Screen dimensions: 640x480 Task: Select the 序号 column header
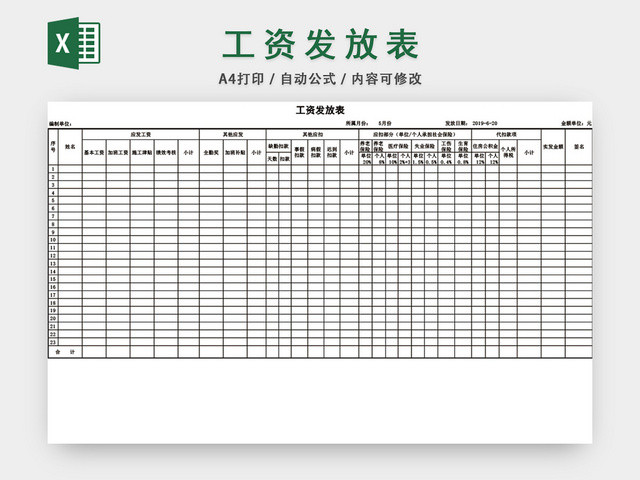coord(53,147)
